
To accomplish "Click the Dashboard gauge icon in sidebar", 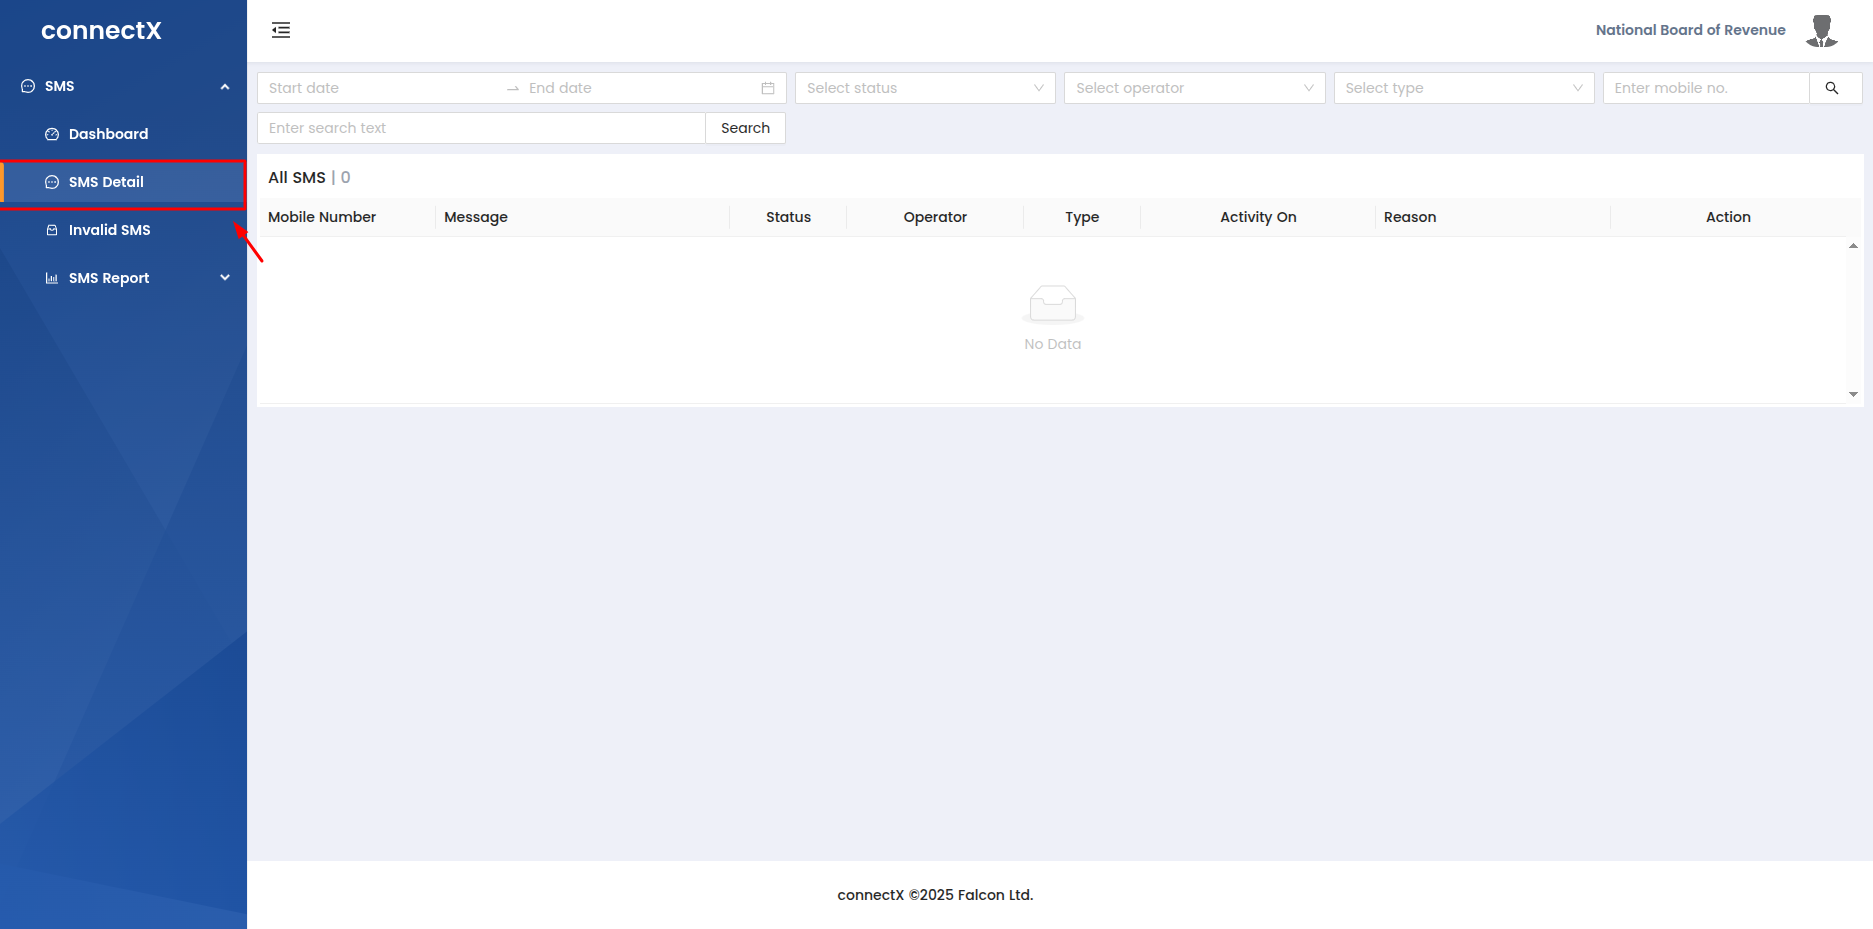I will [52, 134].
